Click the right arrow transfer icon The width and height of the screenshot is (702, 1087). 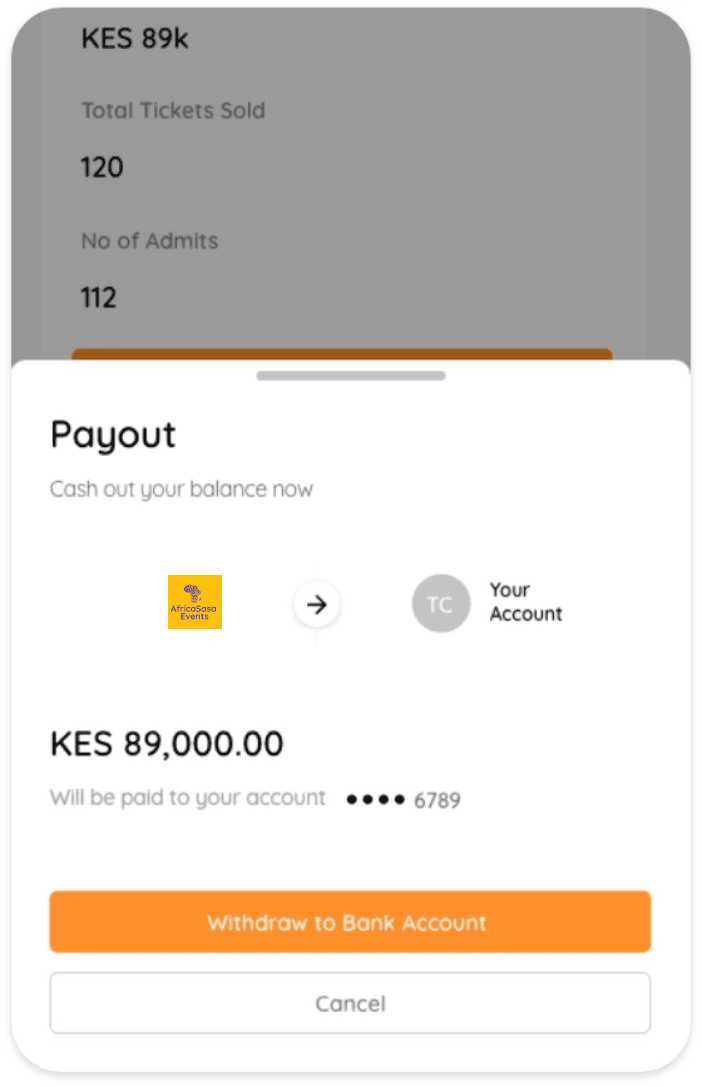317,604
